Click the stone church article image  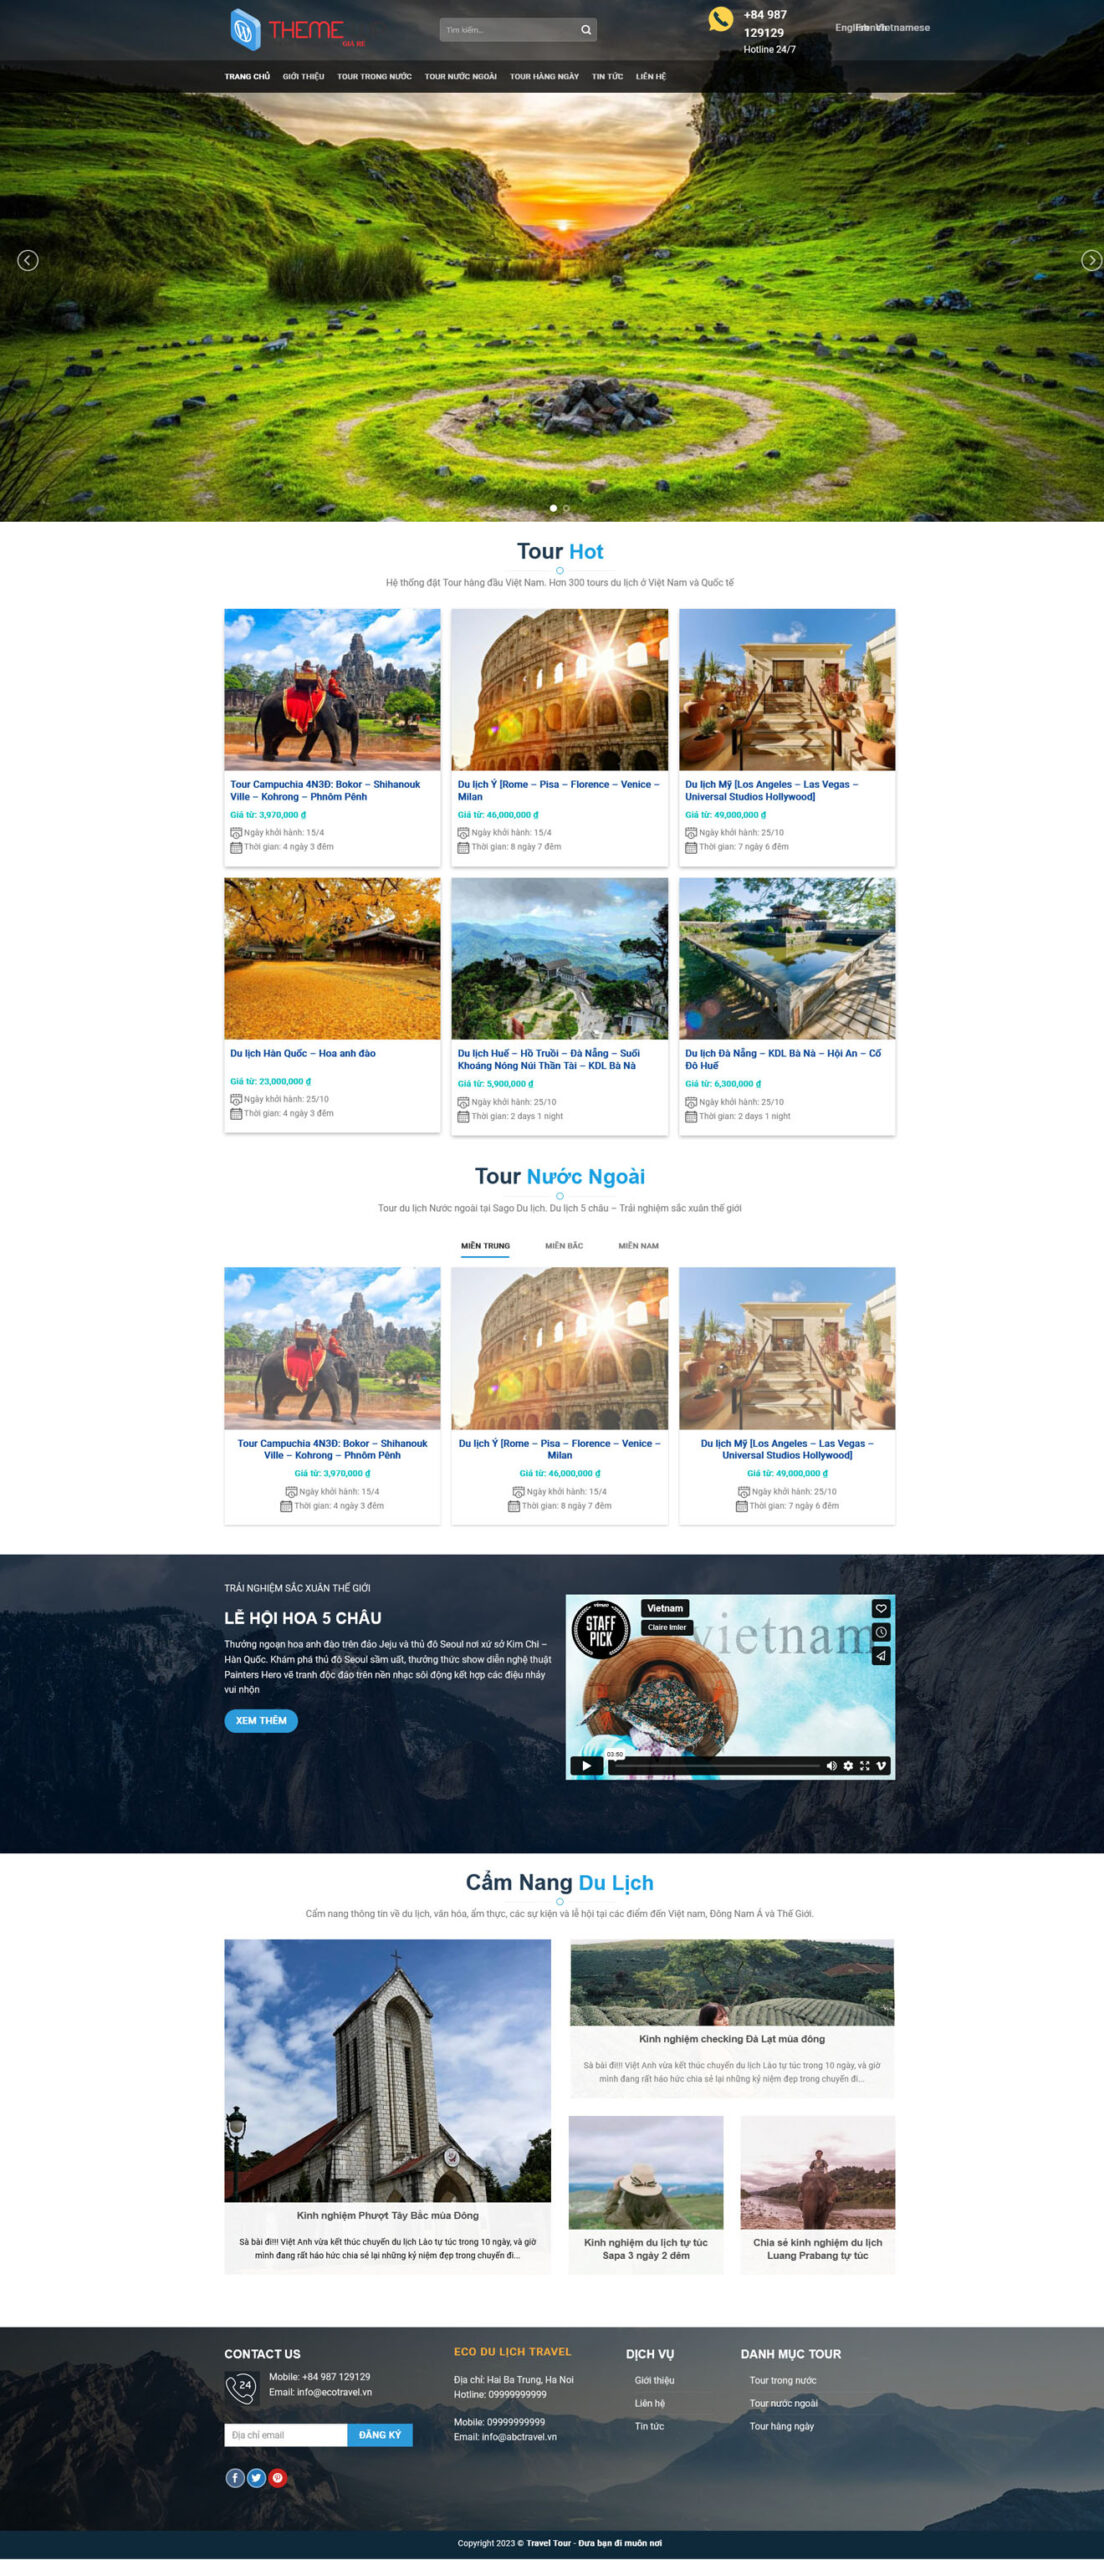(x=388, y=2070)
